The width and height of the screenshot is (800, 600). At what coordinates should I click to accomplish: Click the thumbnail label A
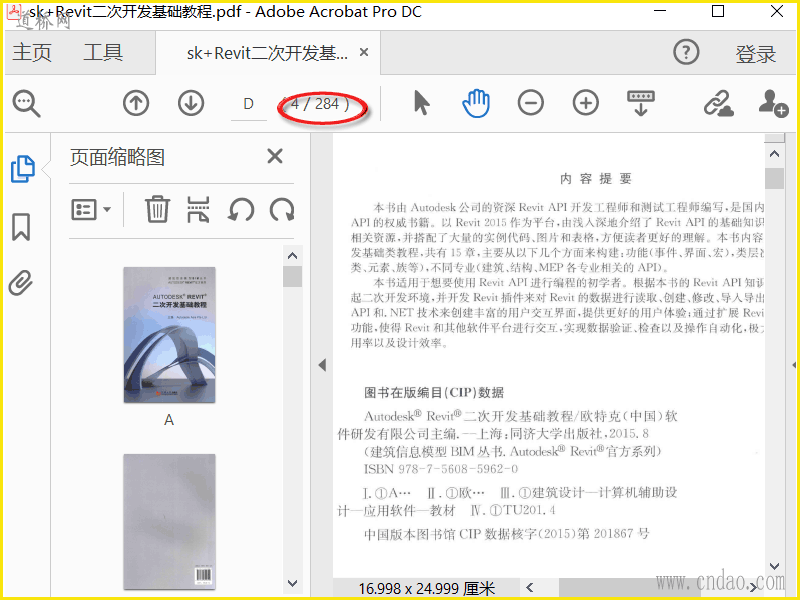169,420
